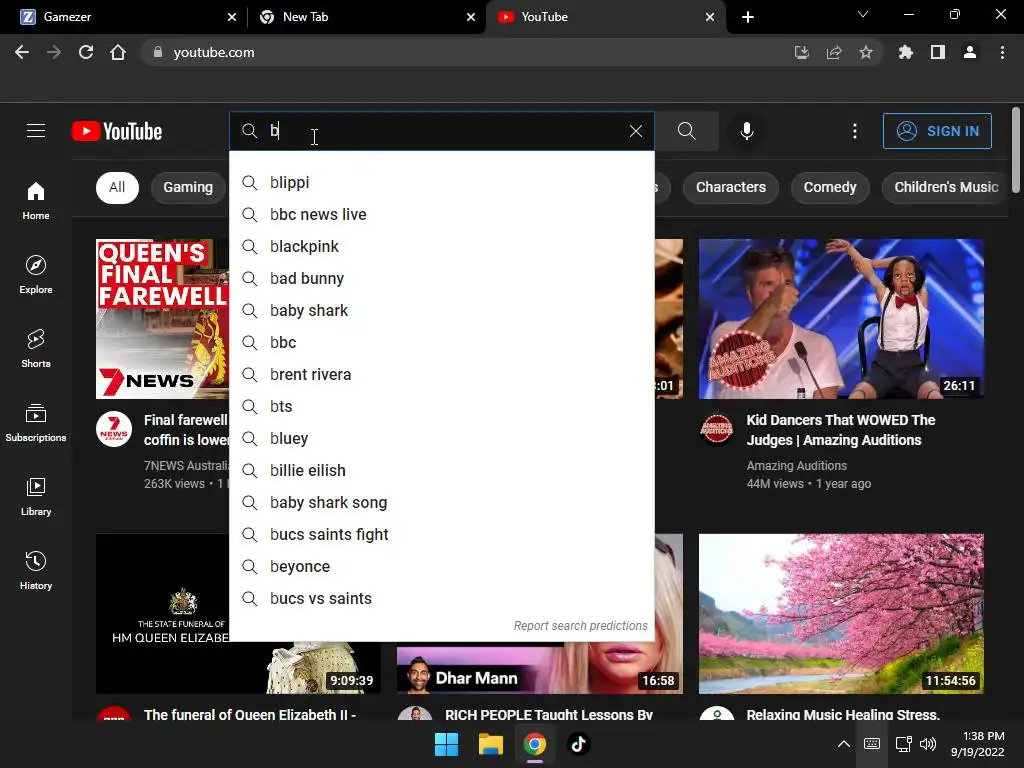Click the SIGN IN button

coord(937,131)
